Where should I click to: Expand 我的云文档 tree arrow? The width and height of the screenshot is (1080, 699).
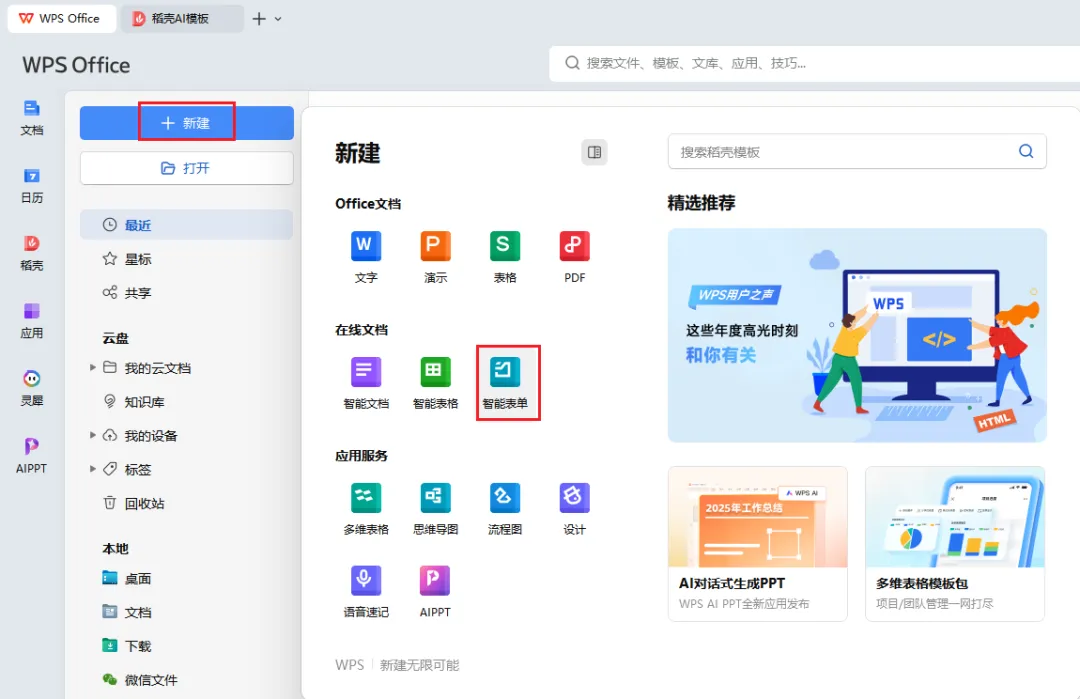(92, 367)
